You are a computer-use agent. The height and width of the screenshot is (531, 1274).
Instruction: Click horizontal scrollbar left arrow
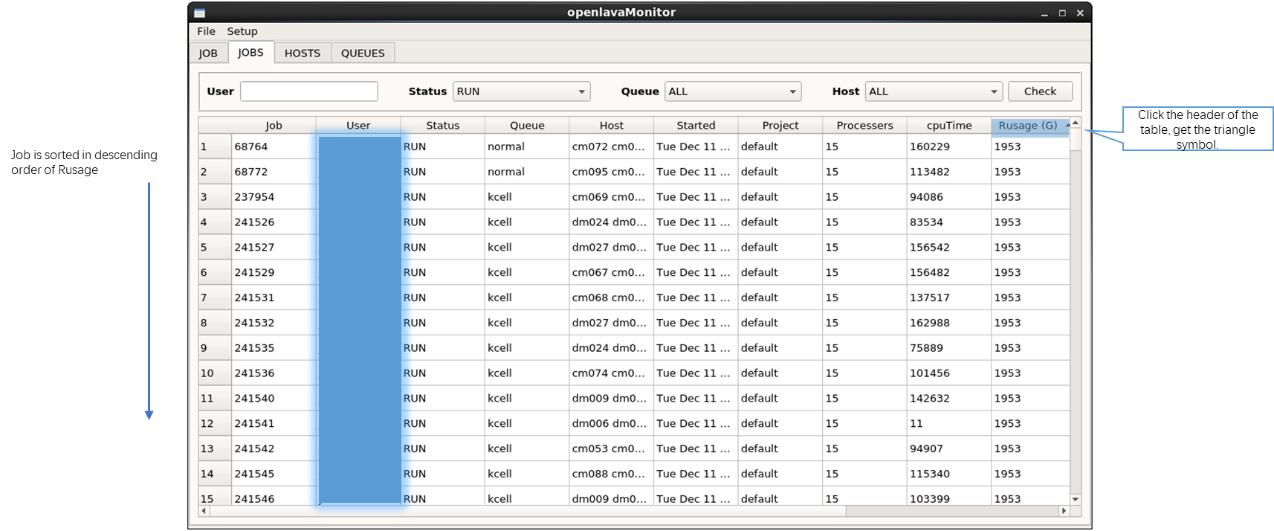(x=204, y=511)
